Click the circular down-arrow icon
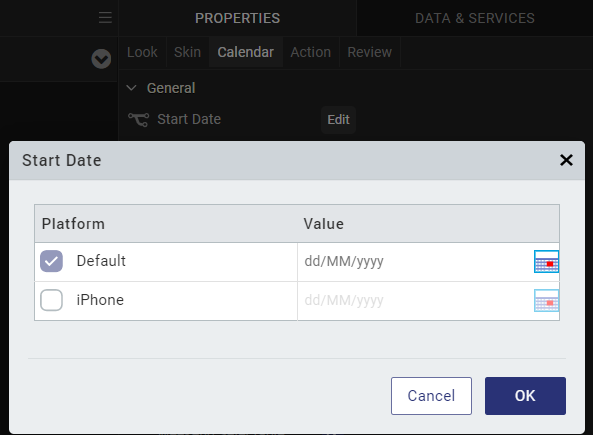The image size is (593, 435). pos(101,59)
